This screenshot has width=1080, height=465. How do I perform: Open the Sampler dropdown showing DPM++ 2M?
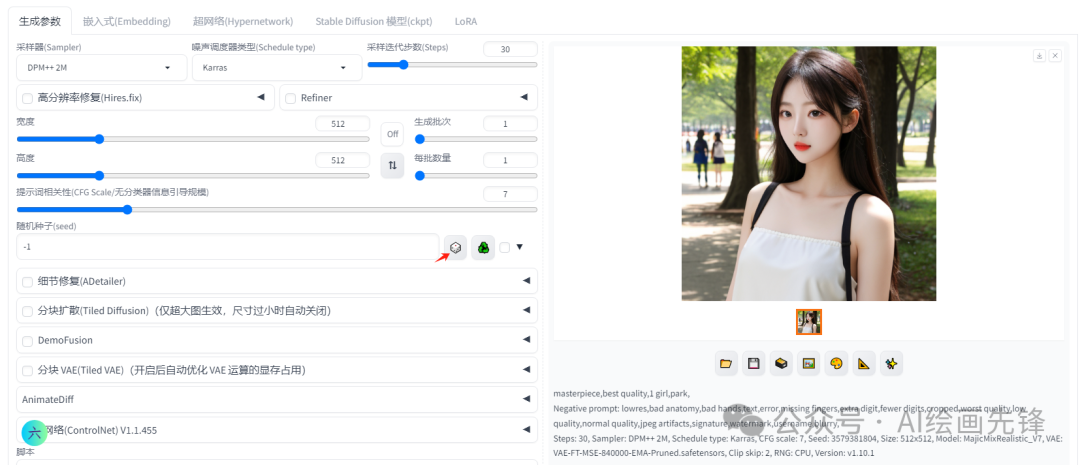[102, 68]
